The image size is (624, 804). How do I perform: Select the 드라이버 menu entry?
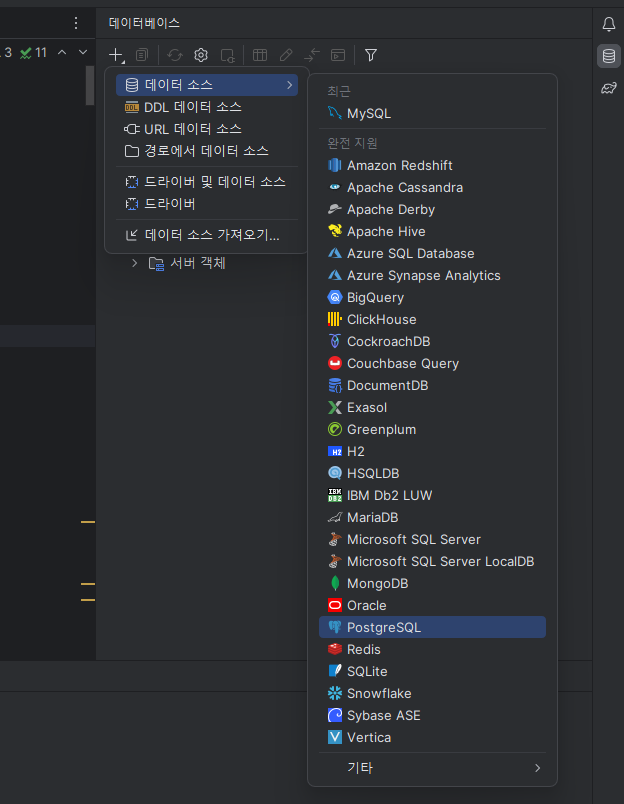click(207, 204)
